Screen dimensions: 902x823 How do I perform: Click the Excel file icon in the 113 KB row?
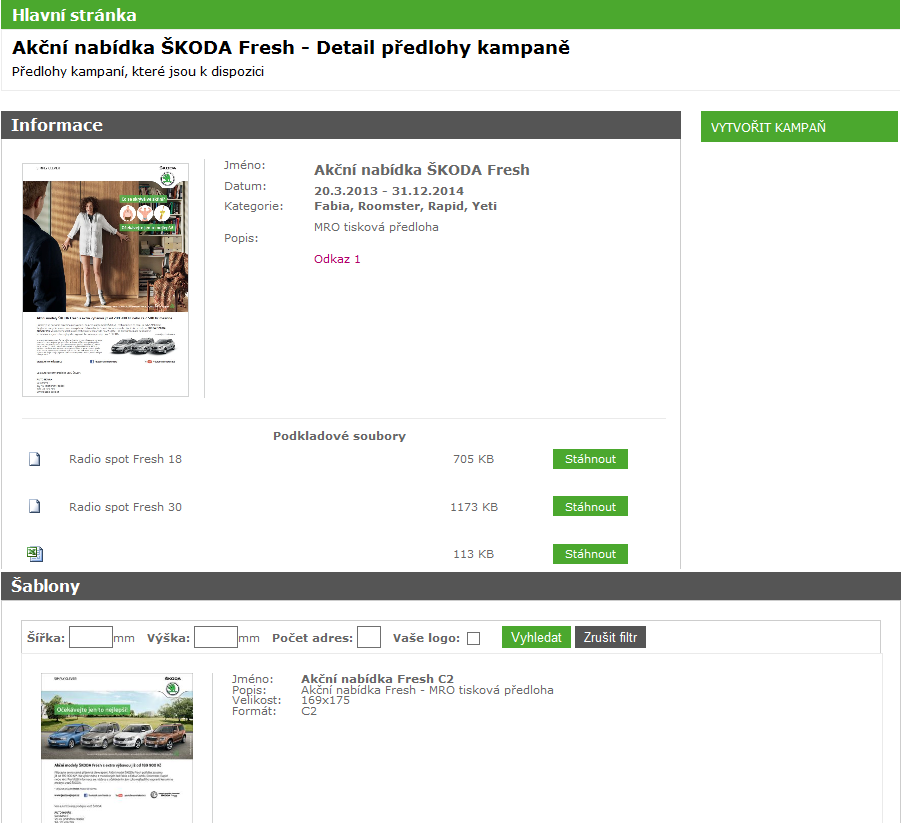[35, 554]
